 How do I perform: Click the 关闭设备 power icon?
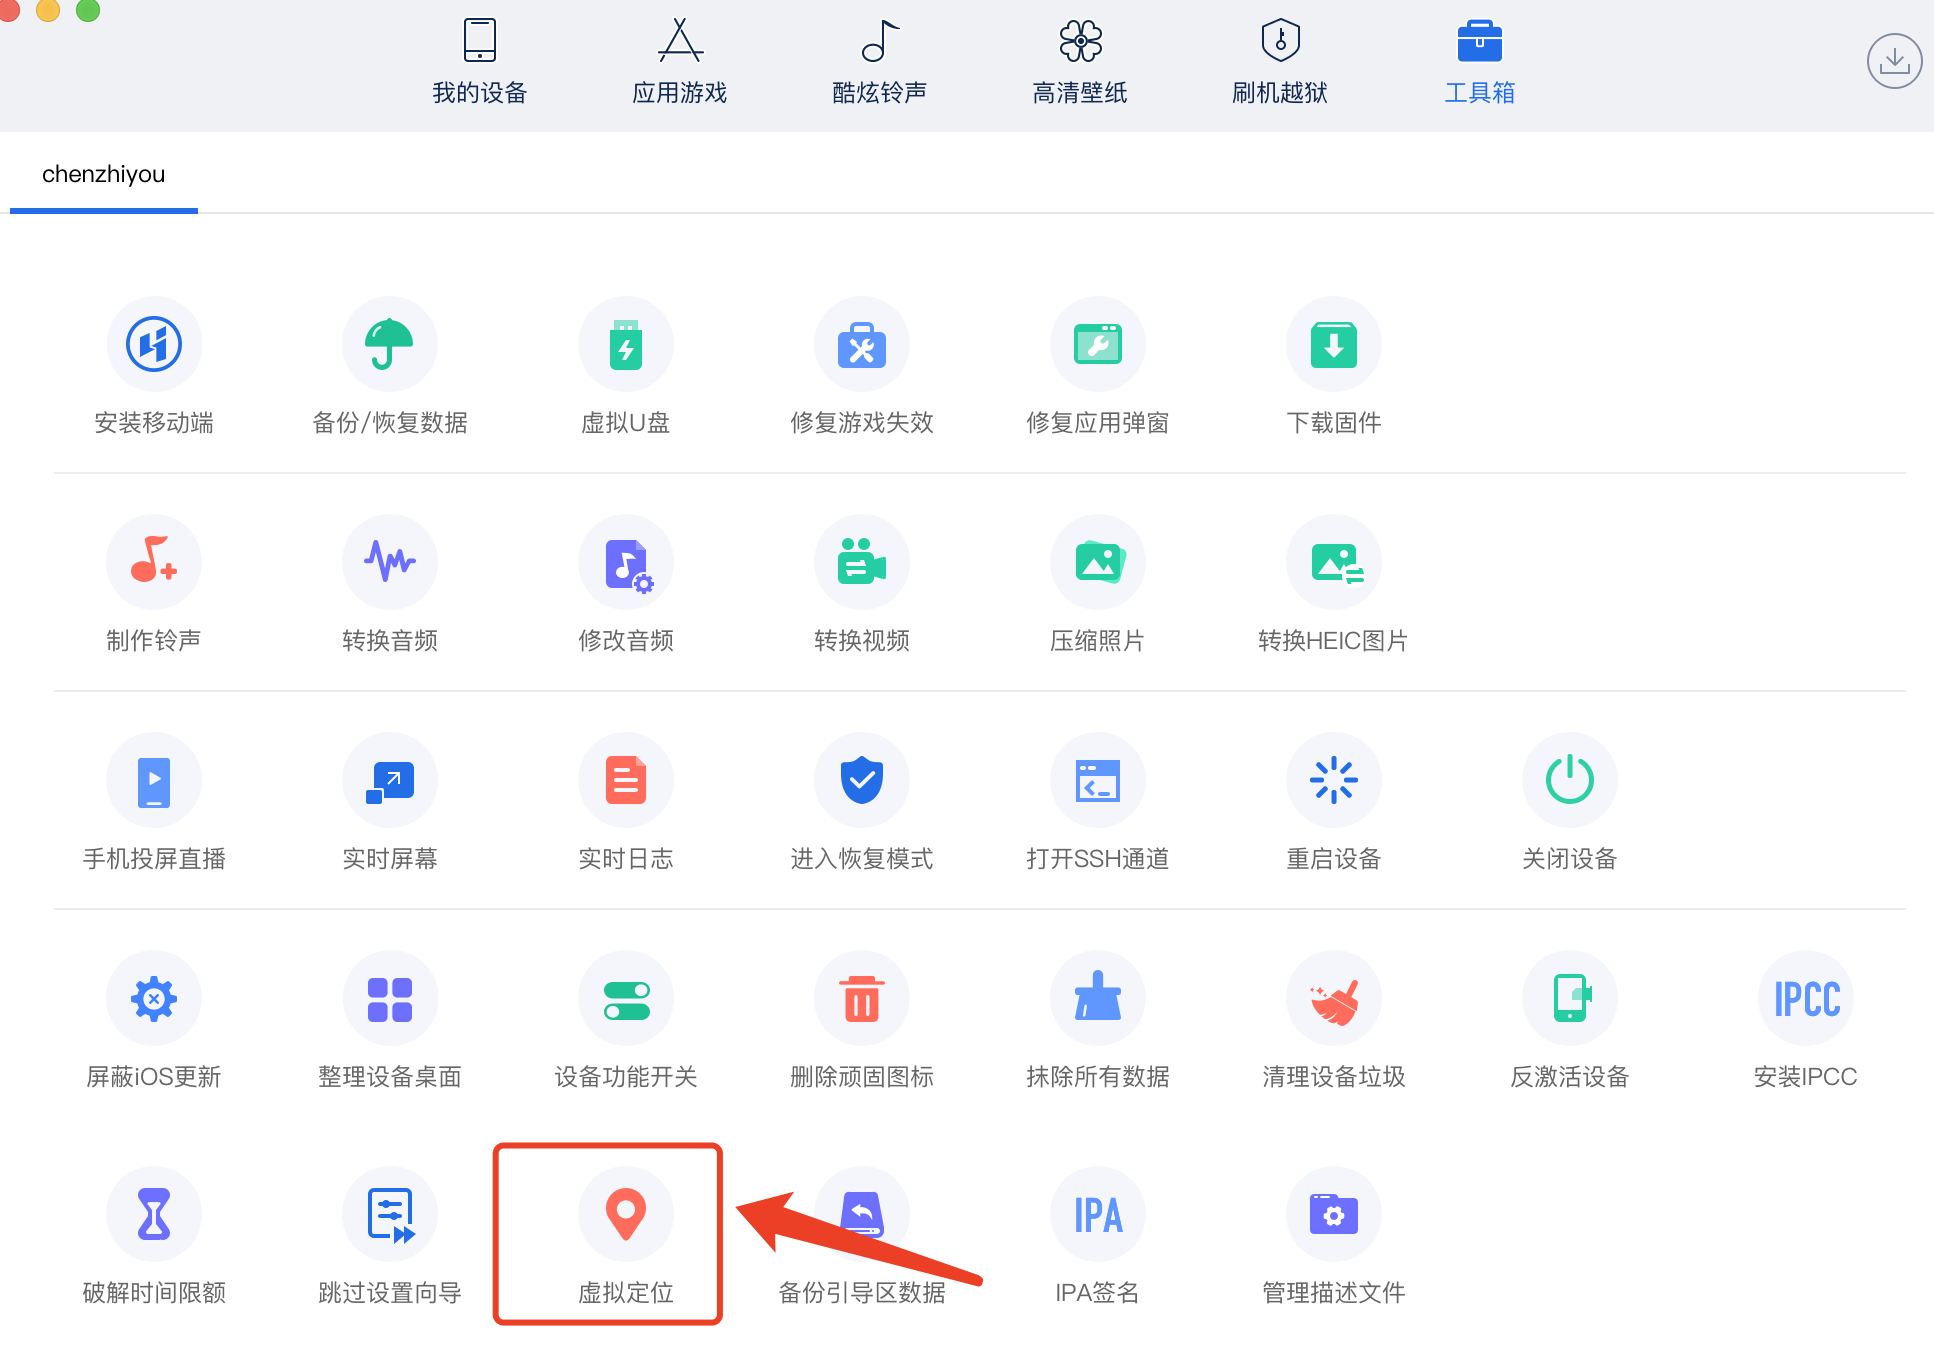pos(1569,780)
